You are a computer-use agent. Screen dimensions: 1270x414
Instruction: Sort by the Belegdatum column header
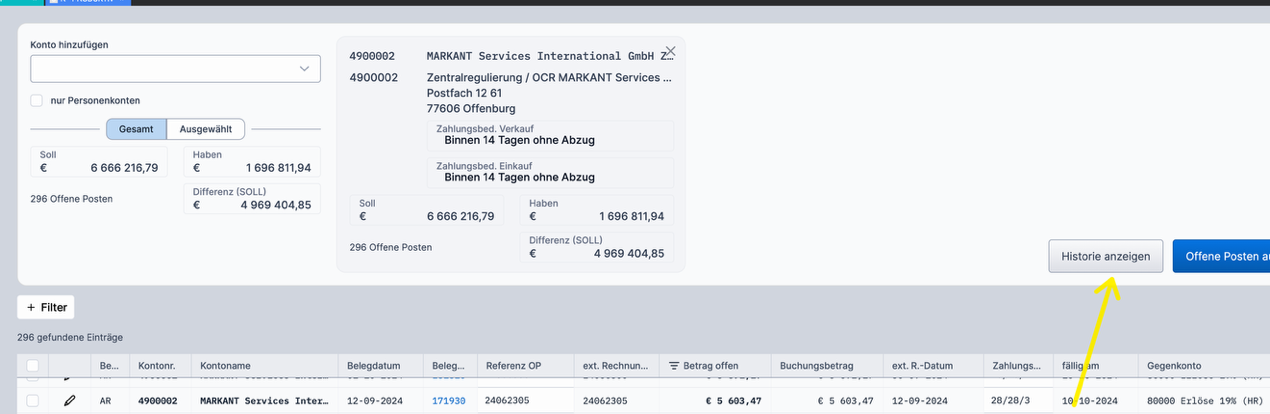(380, 366)
